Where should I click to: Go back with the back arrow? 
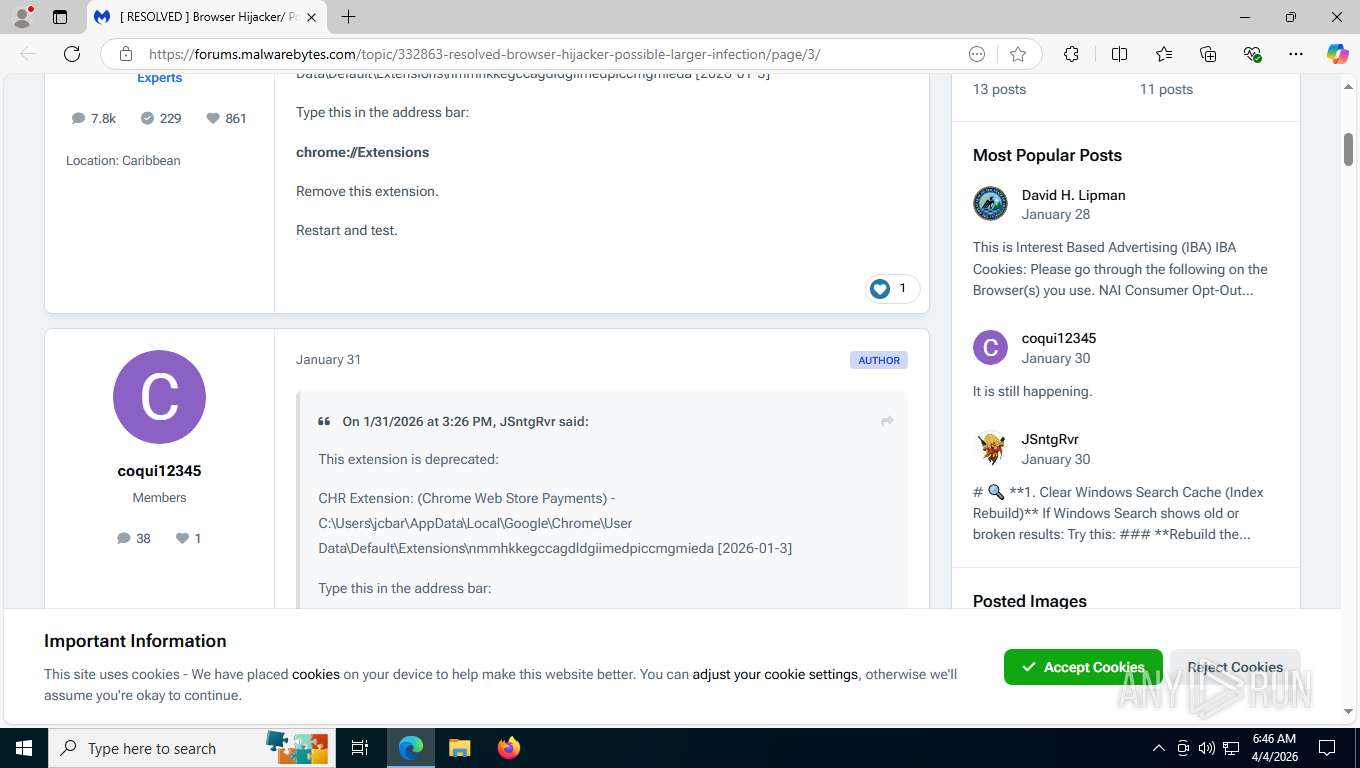click(28, 54)
